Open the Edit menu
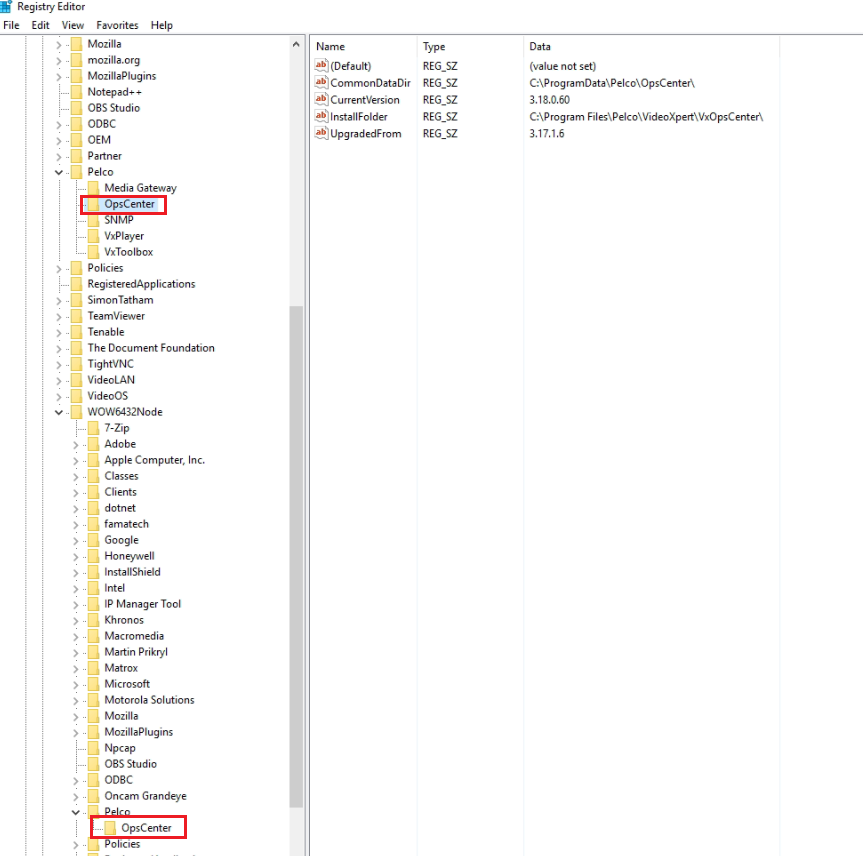866x856 pixels. click(40, 25)
